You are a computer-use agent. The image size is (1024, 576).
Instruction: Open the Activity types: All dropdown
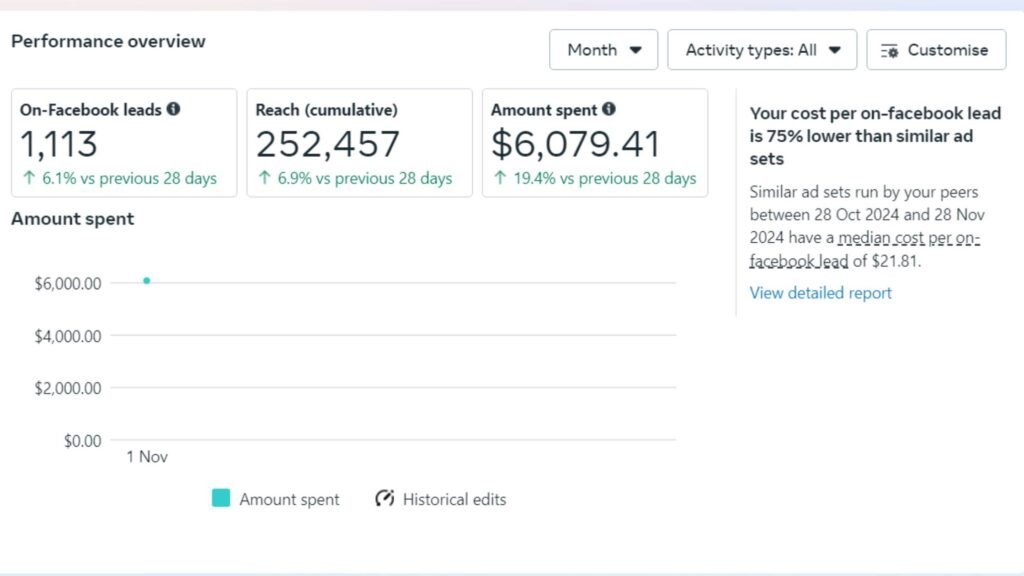pyautogui.click(x=762, y=50)
